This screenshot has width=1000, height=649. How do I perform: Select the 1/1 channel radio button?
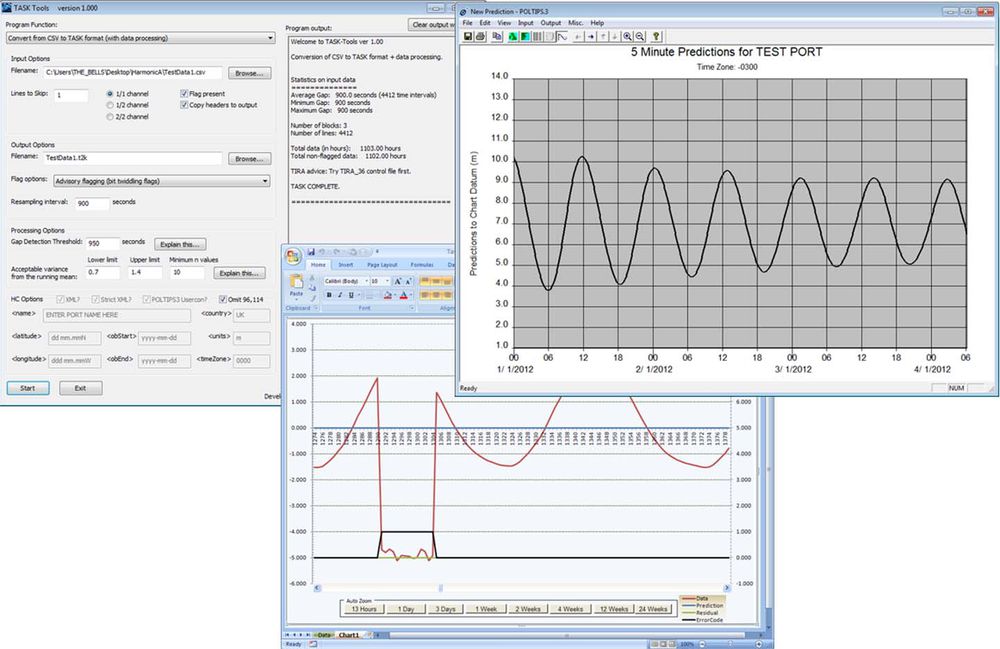point(110,94)
